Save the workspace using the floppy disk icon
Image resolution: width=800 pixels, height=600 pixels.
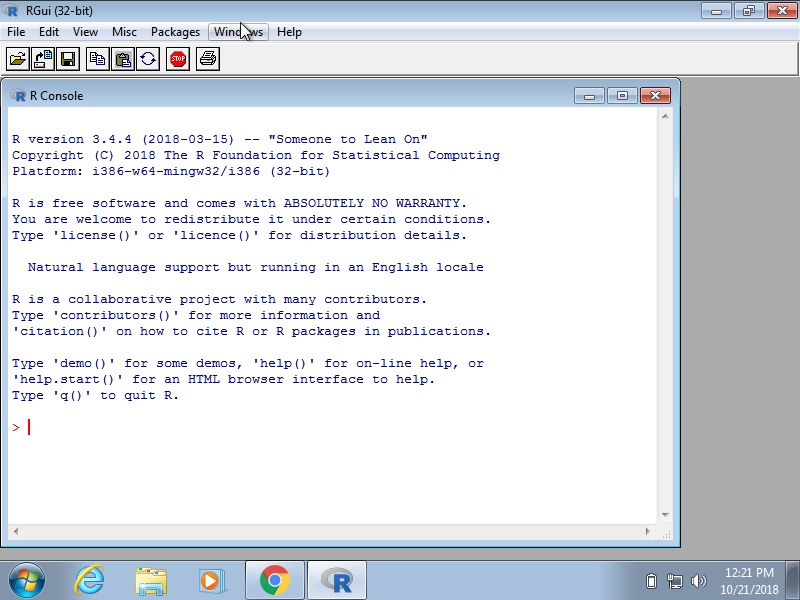coord(68,59)
